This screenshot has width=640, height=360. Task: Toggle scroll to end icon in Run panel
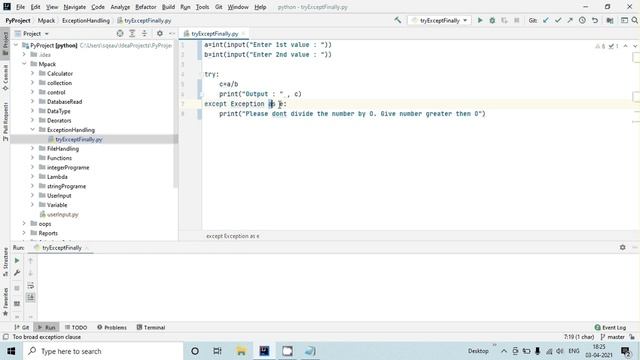[x=31, y=298]
